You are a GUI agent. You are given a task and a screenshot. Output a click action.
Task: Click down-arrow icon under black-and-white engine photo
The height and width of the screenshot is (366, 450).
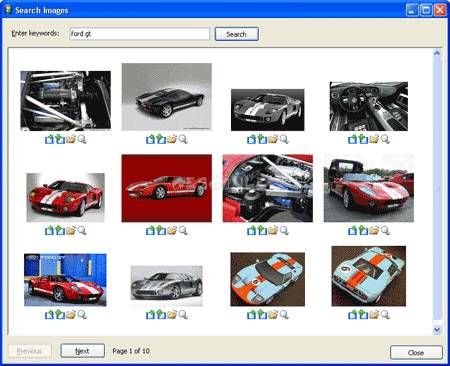[60, 139]
